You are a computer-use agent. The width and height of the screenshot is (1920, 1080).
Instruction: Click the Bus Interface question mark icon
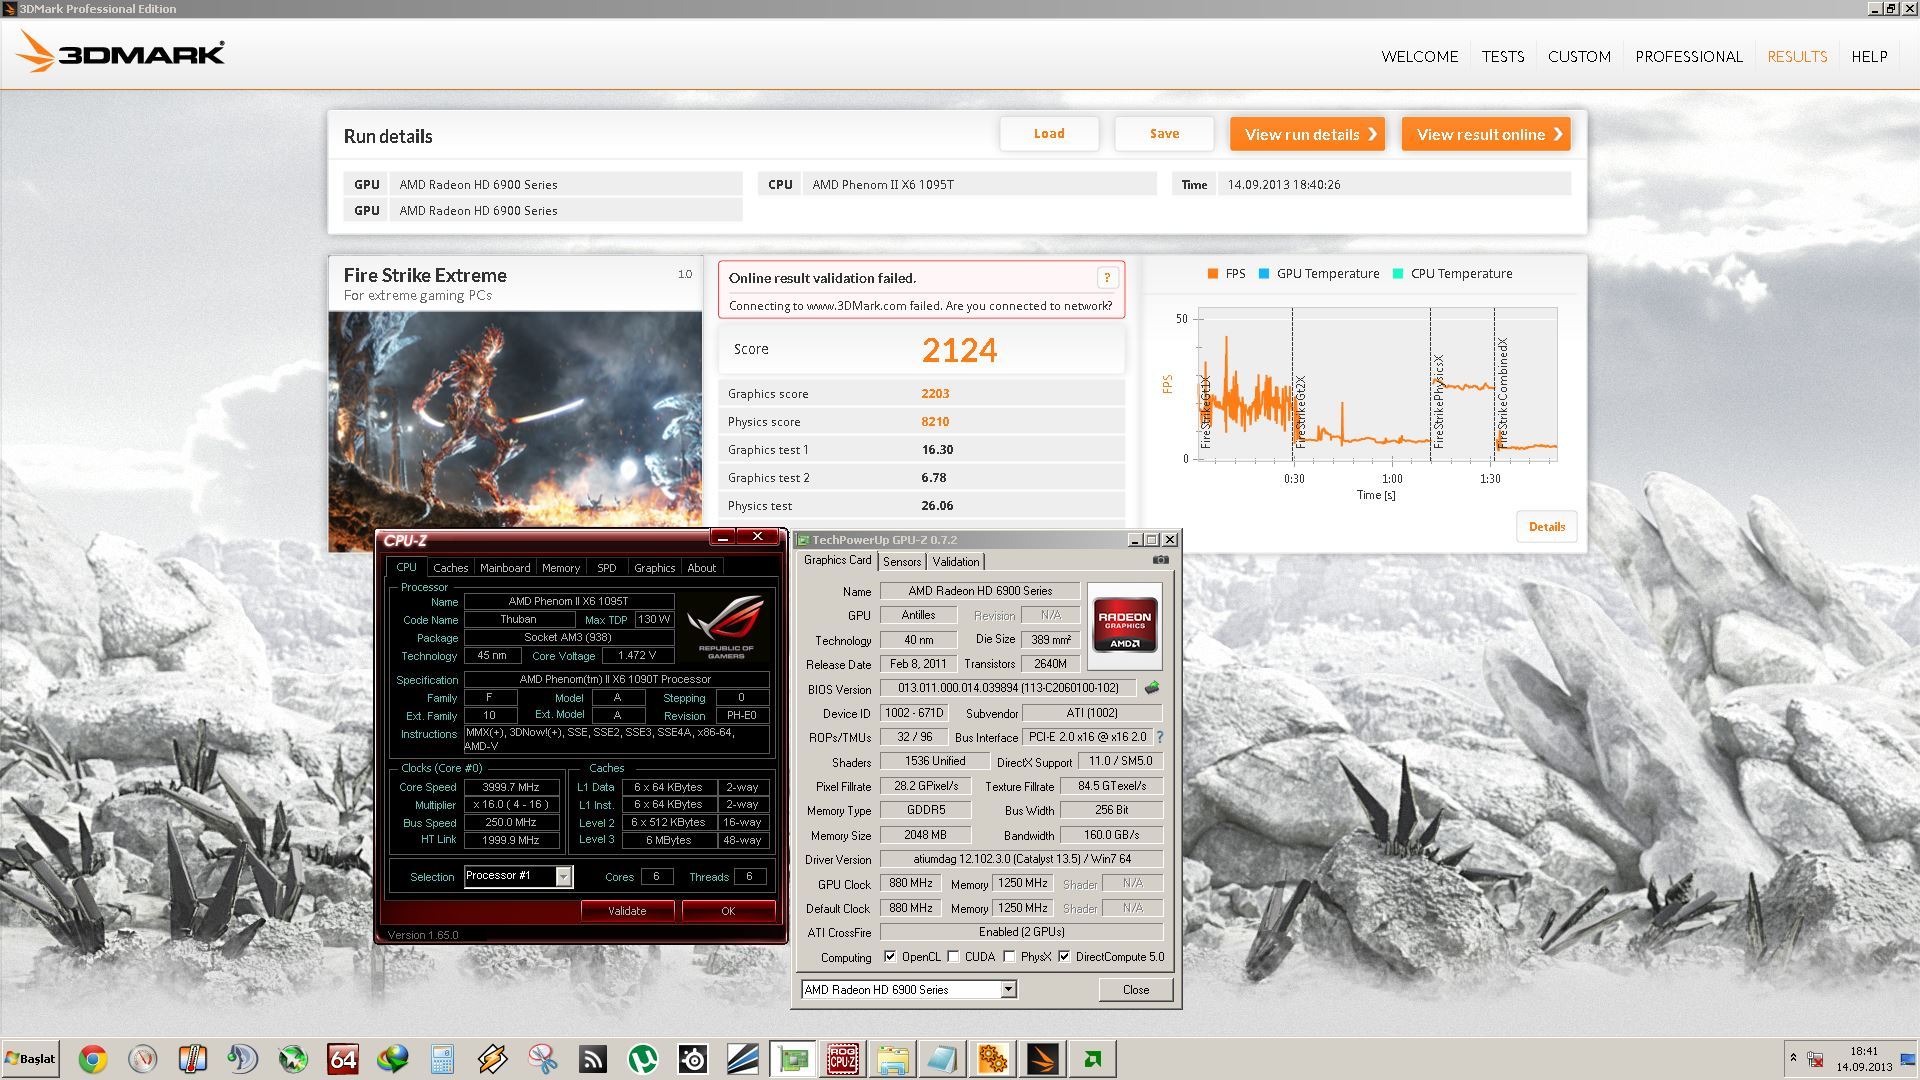[x=1160, y=737]
